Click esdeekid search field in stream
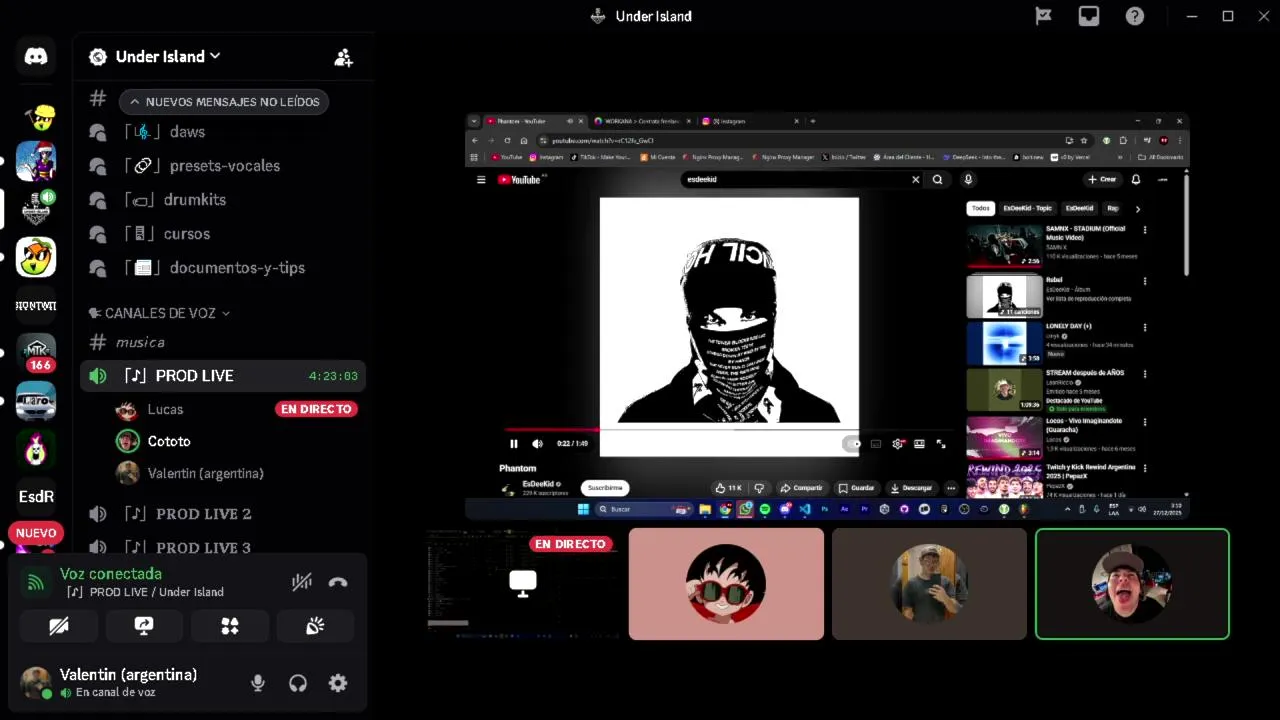This screenshot has width=1280, height=720. coord(795,180)
